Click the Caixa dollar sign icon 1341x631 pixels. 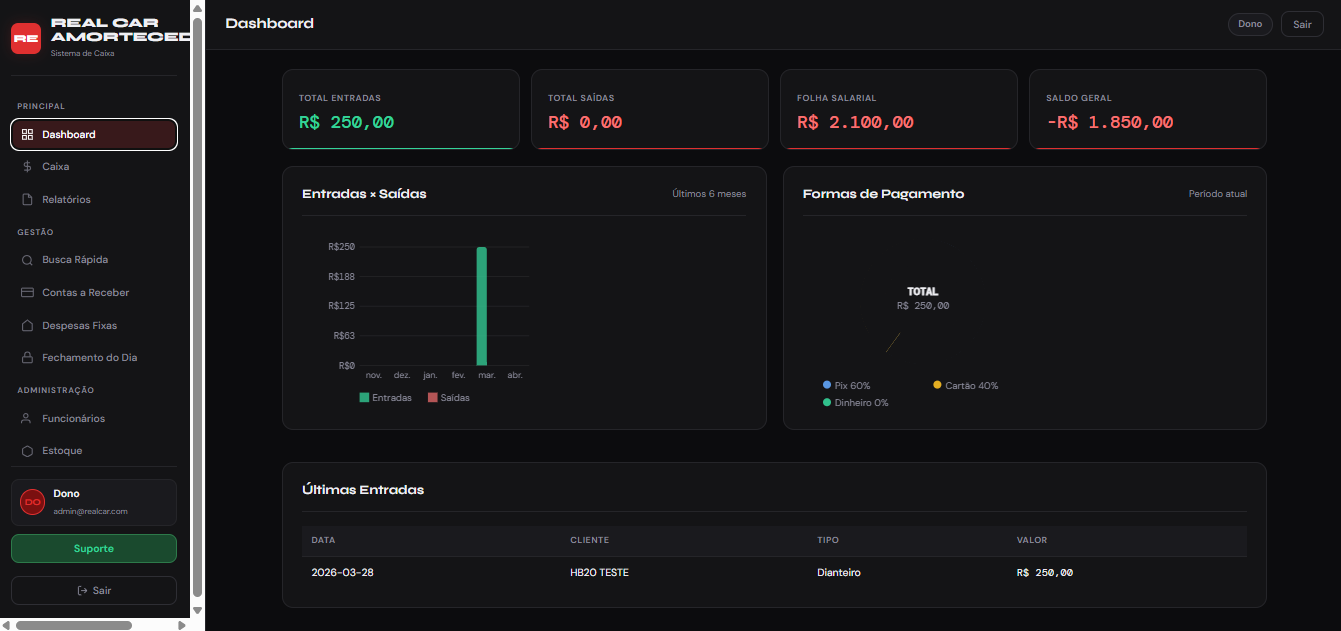[x=28, y=167]
